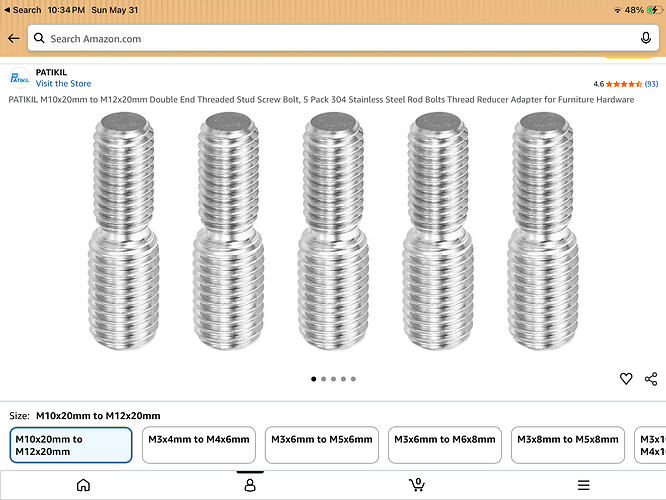Go to fifth image carousel dot

[353, 379]
